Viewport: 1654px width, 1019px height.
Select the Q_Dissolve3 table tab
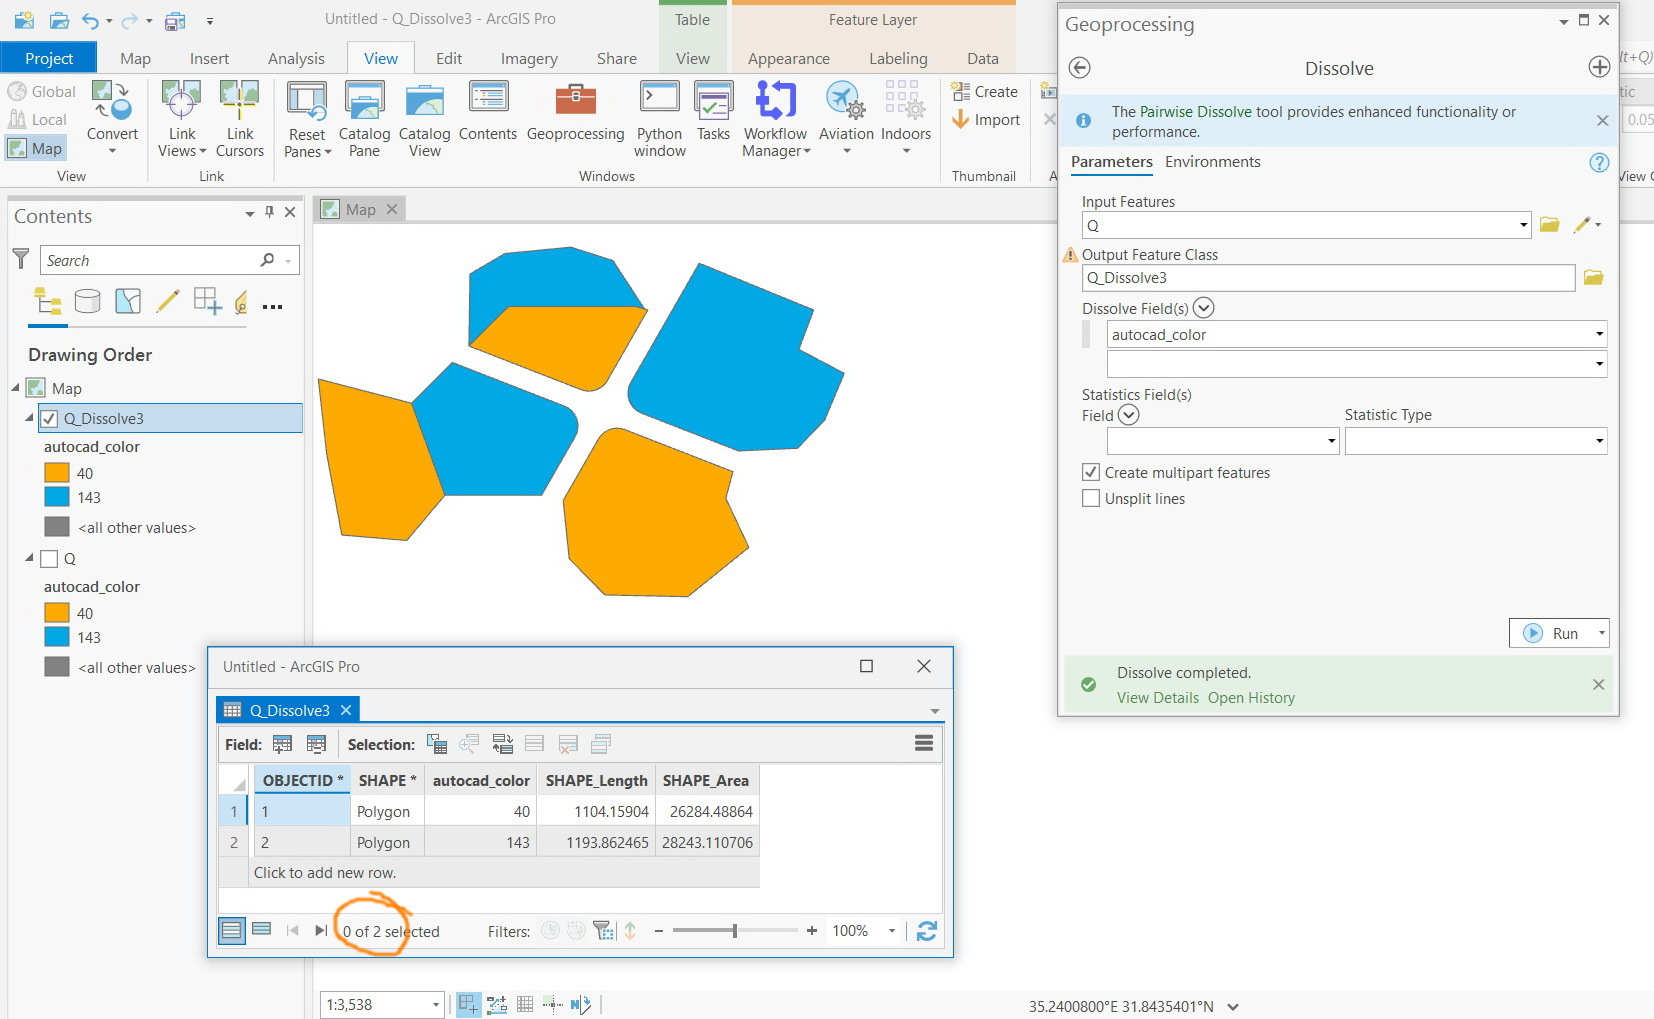click(x=288, y=710)
